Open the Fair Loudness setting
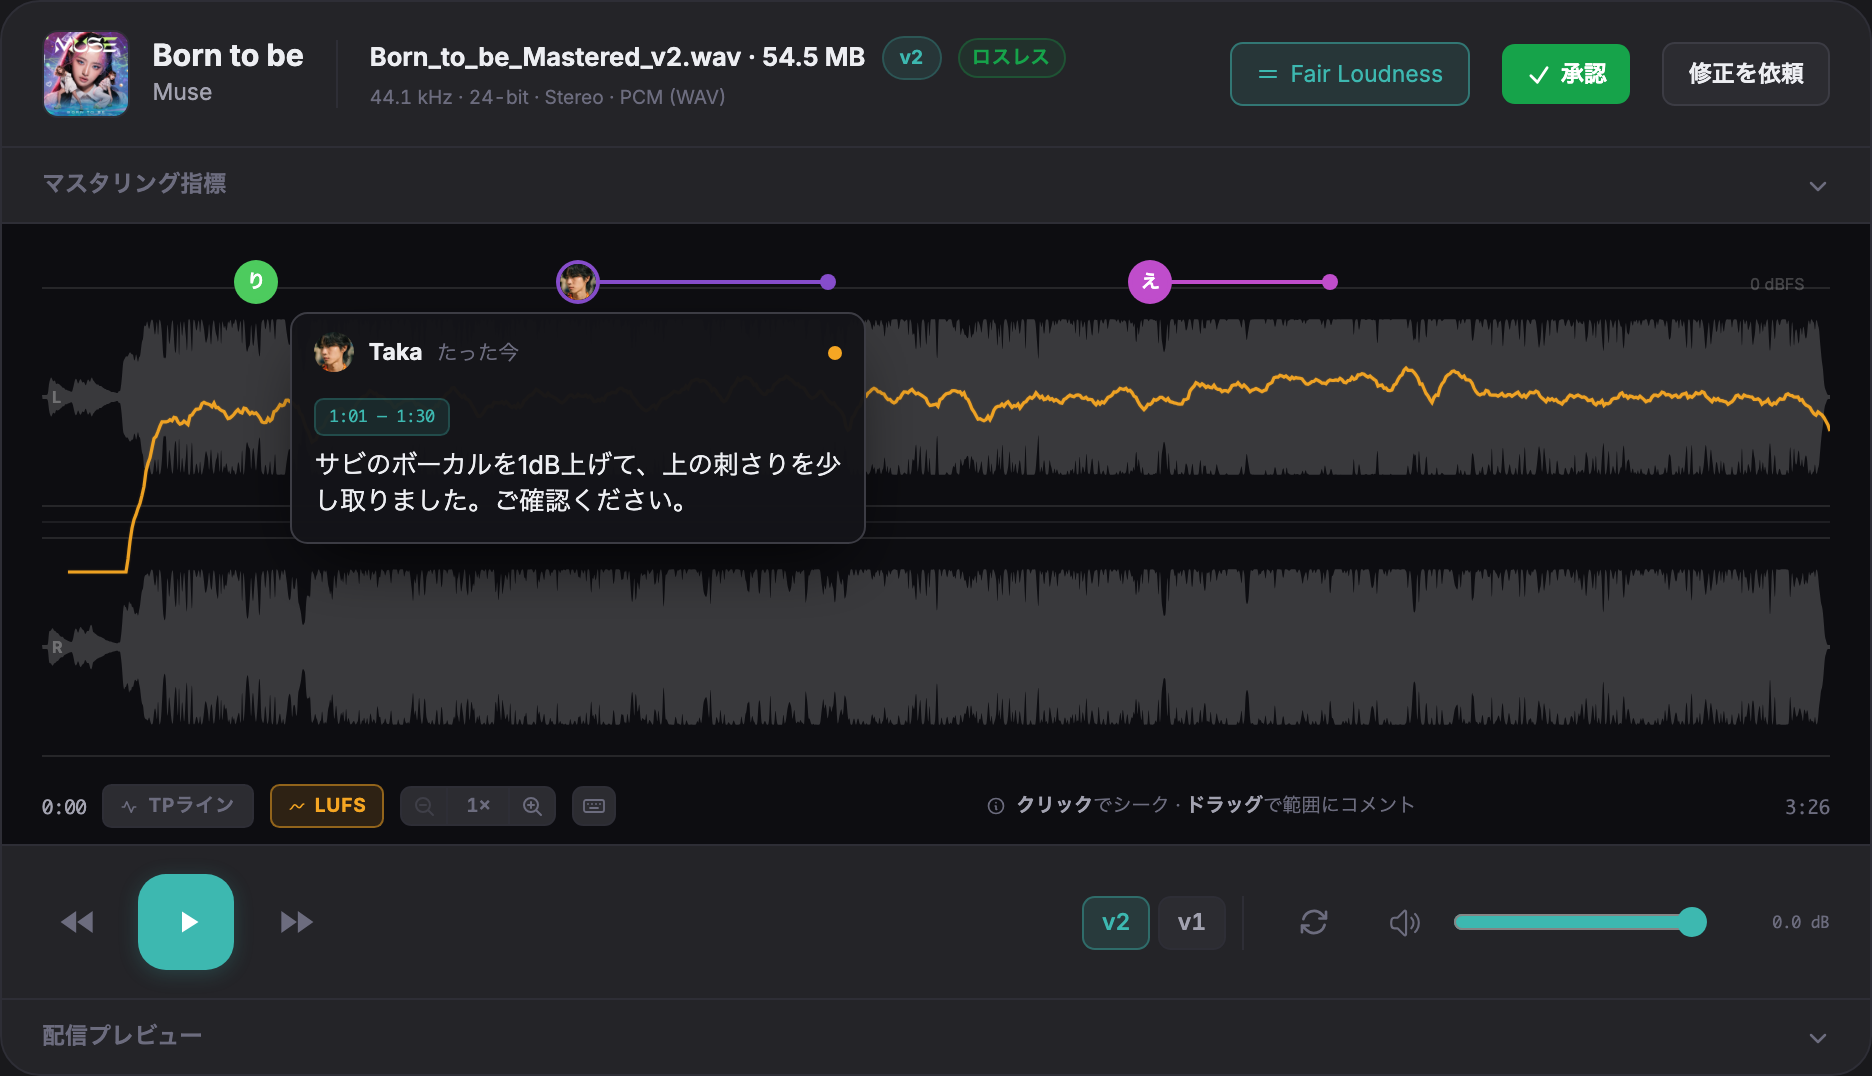The height and width of the screenshot is (1076, 1872). (x=1349, y=74)
